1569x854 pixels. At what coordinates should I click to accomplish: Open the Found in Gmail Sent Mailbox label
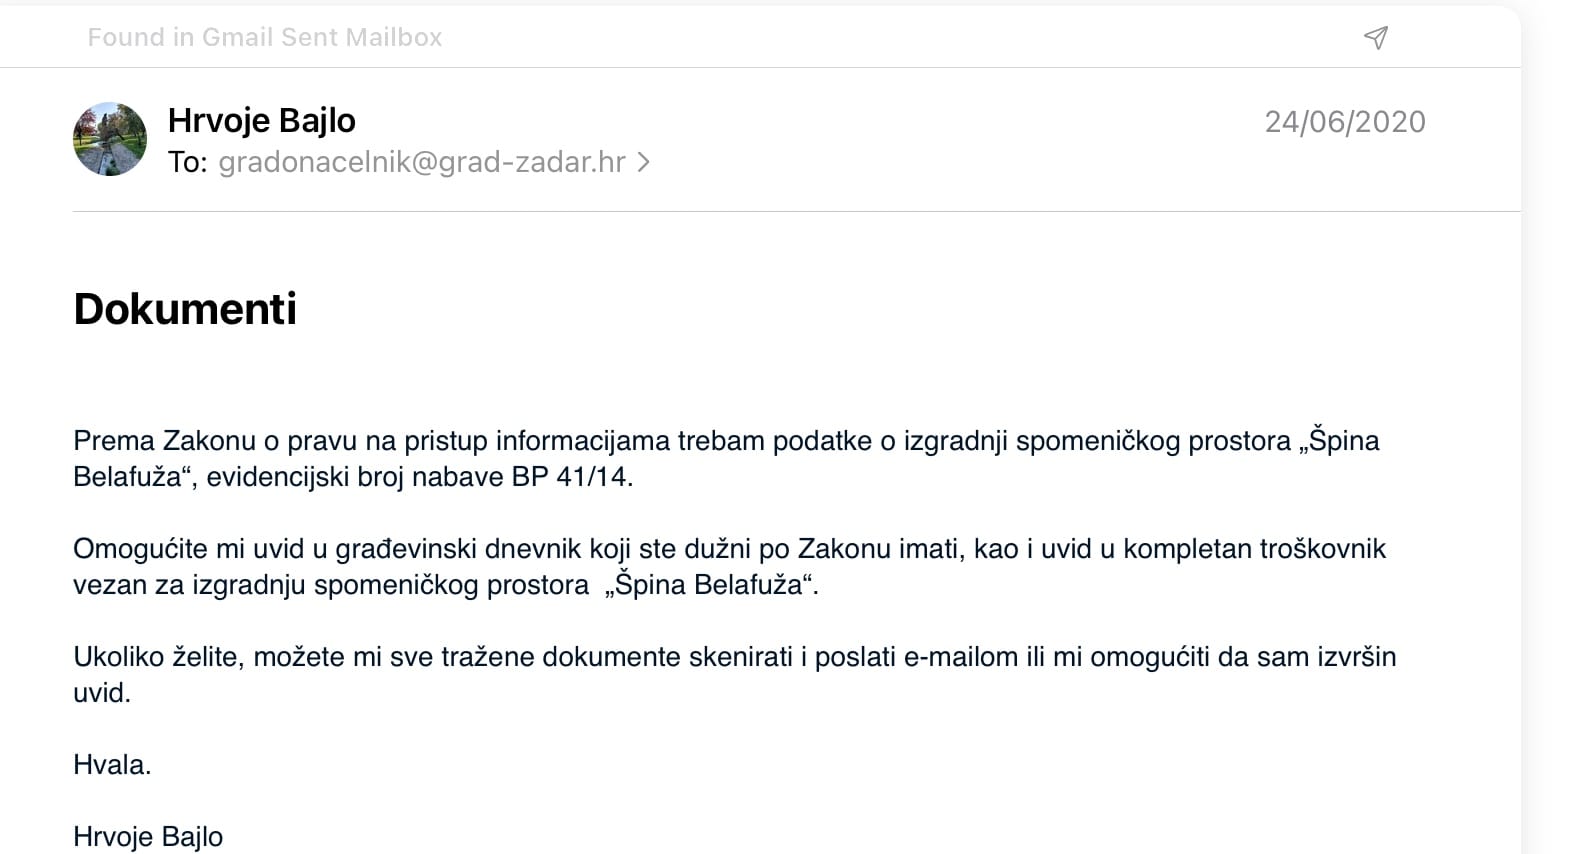[x=265, y=37]
